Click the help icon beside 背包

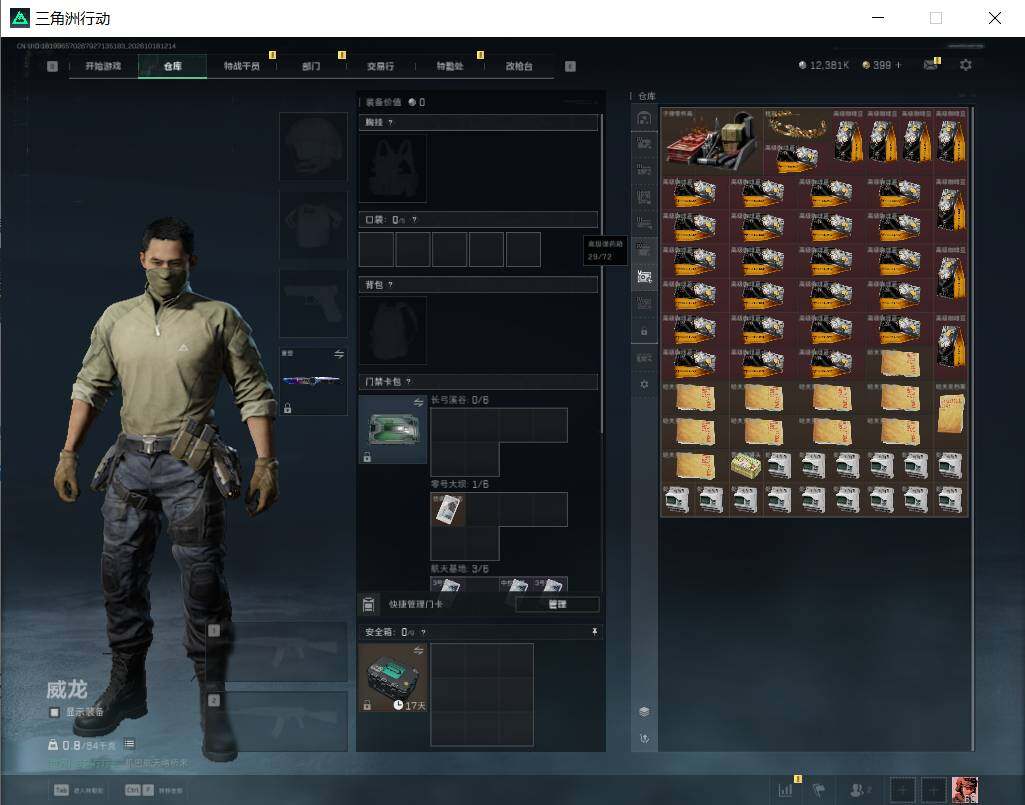click(390, 284)
